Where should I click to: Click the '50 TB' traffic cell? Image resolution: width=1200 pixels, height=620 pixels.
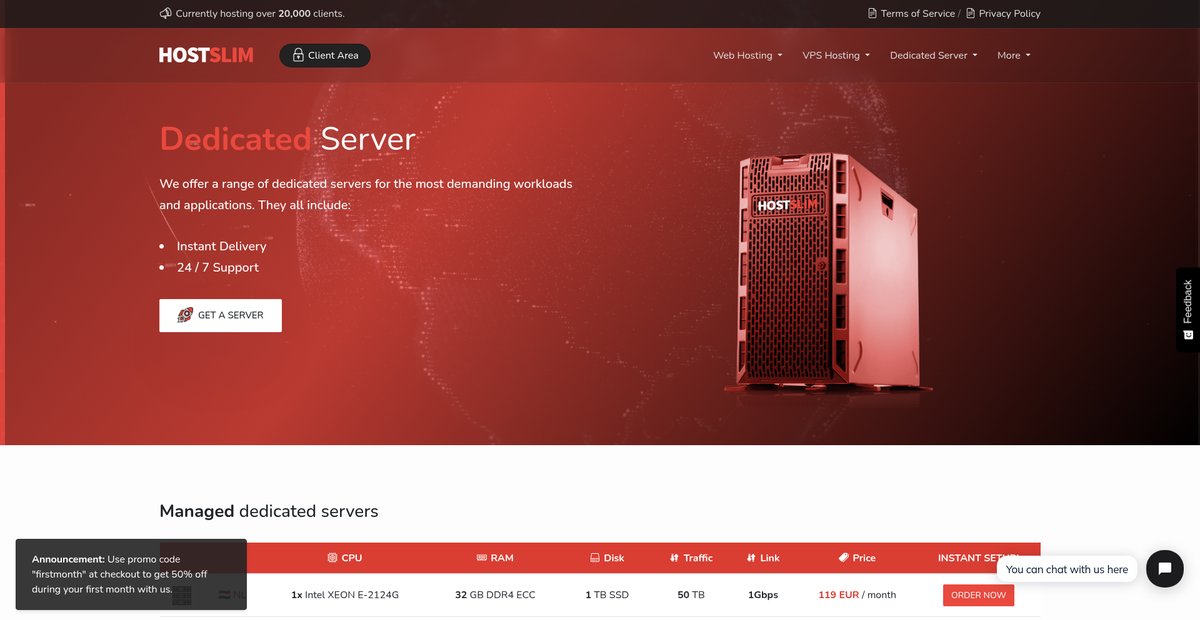coord(691,595)
